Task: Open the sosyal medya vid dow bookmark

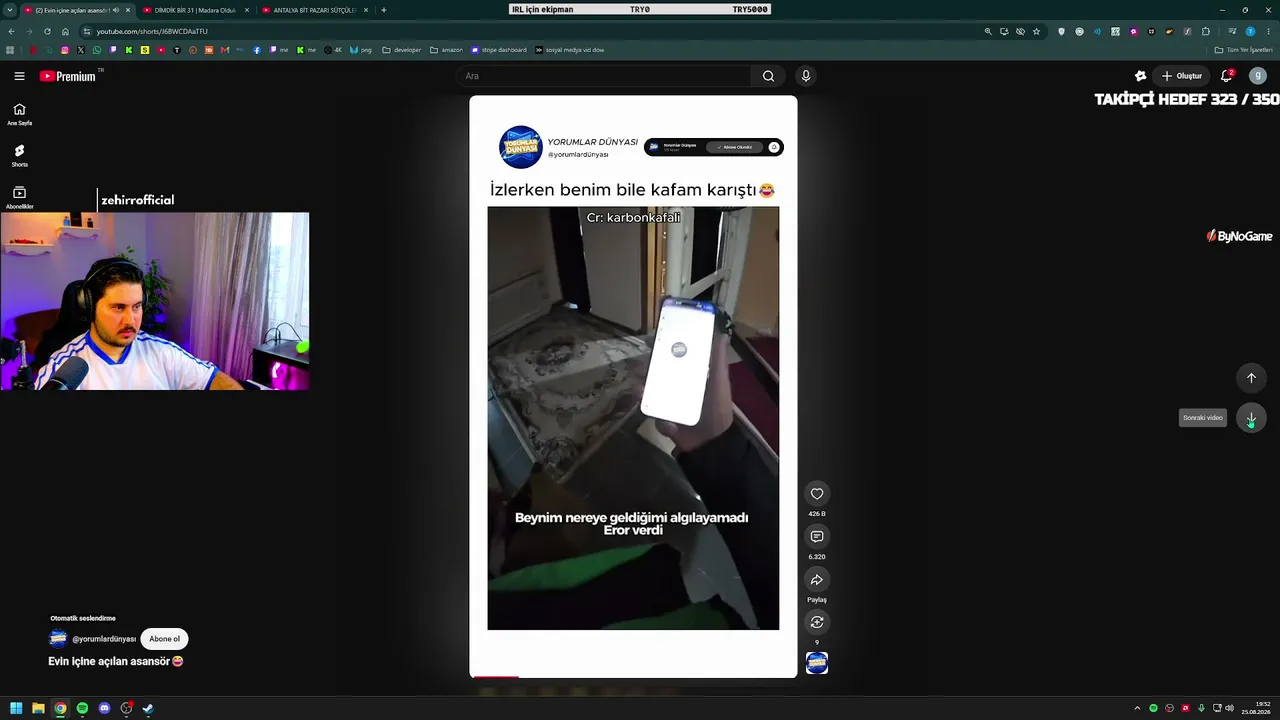Action: pyautogui.click(x=570, y=50)
